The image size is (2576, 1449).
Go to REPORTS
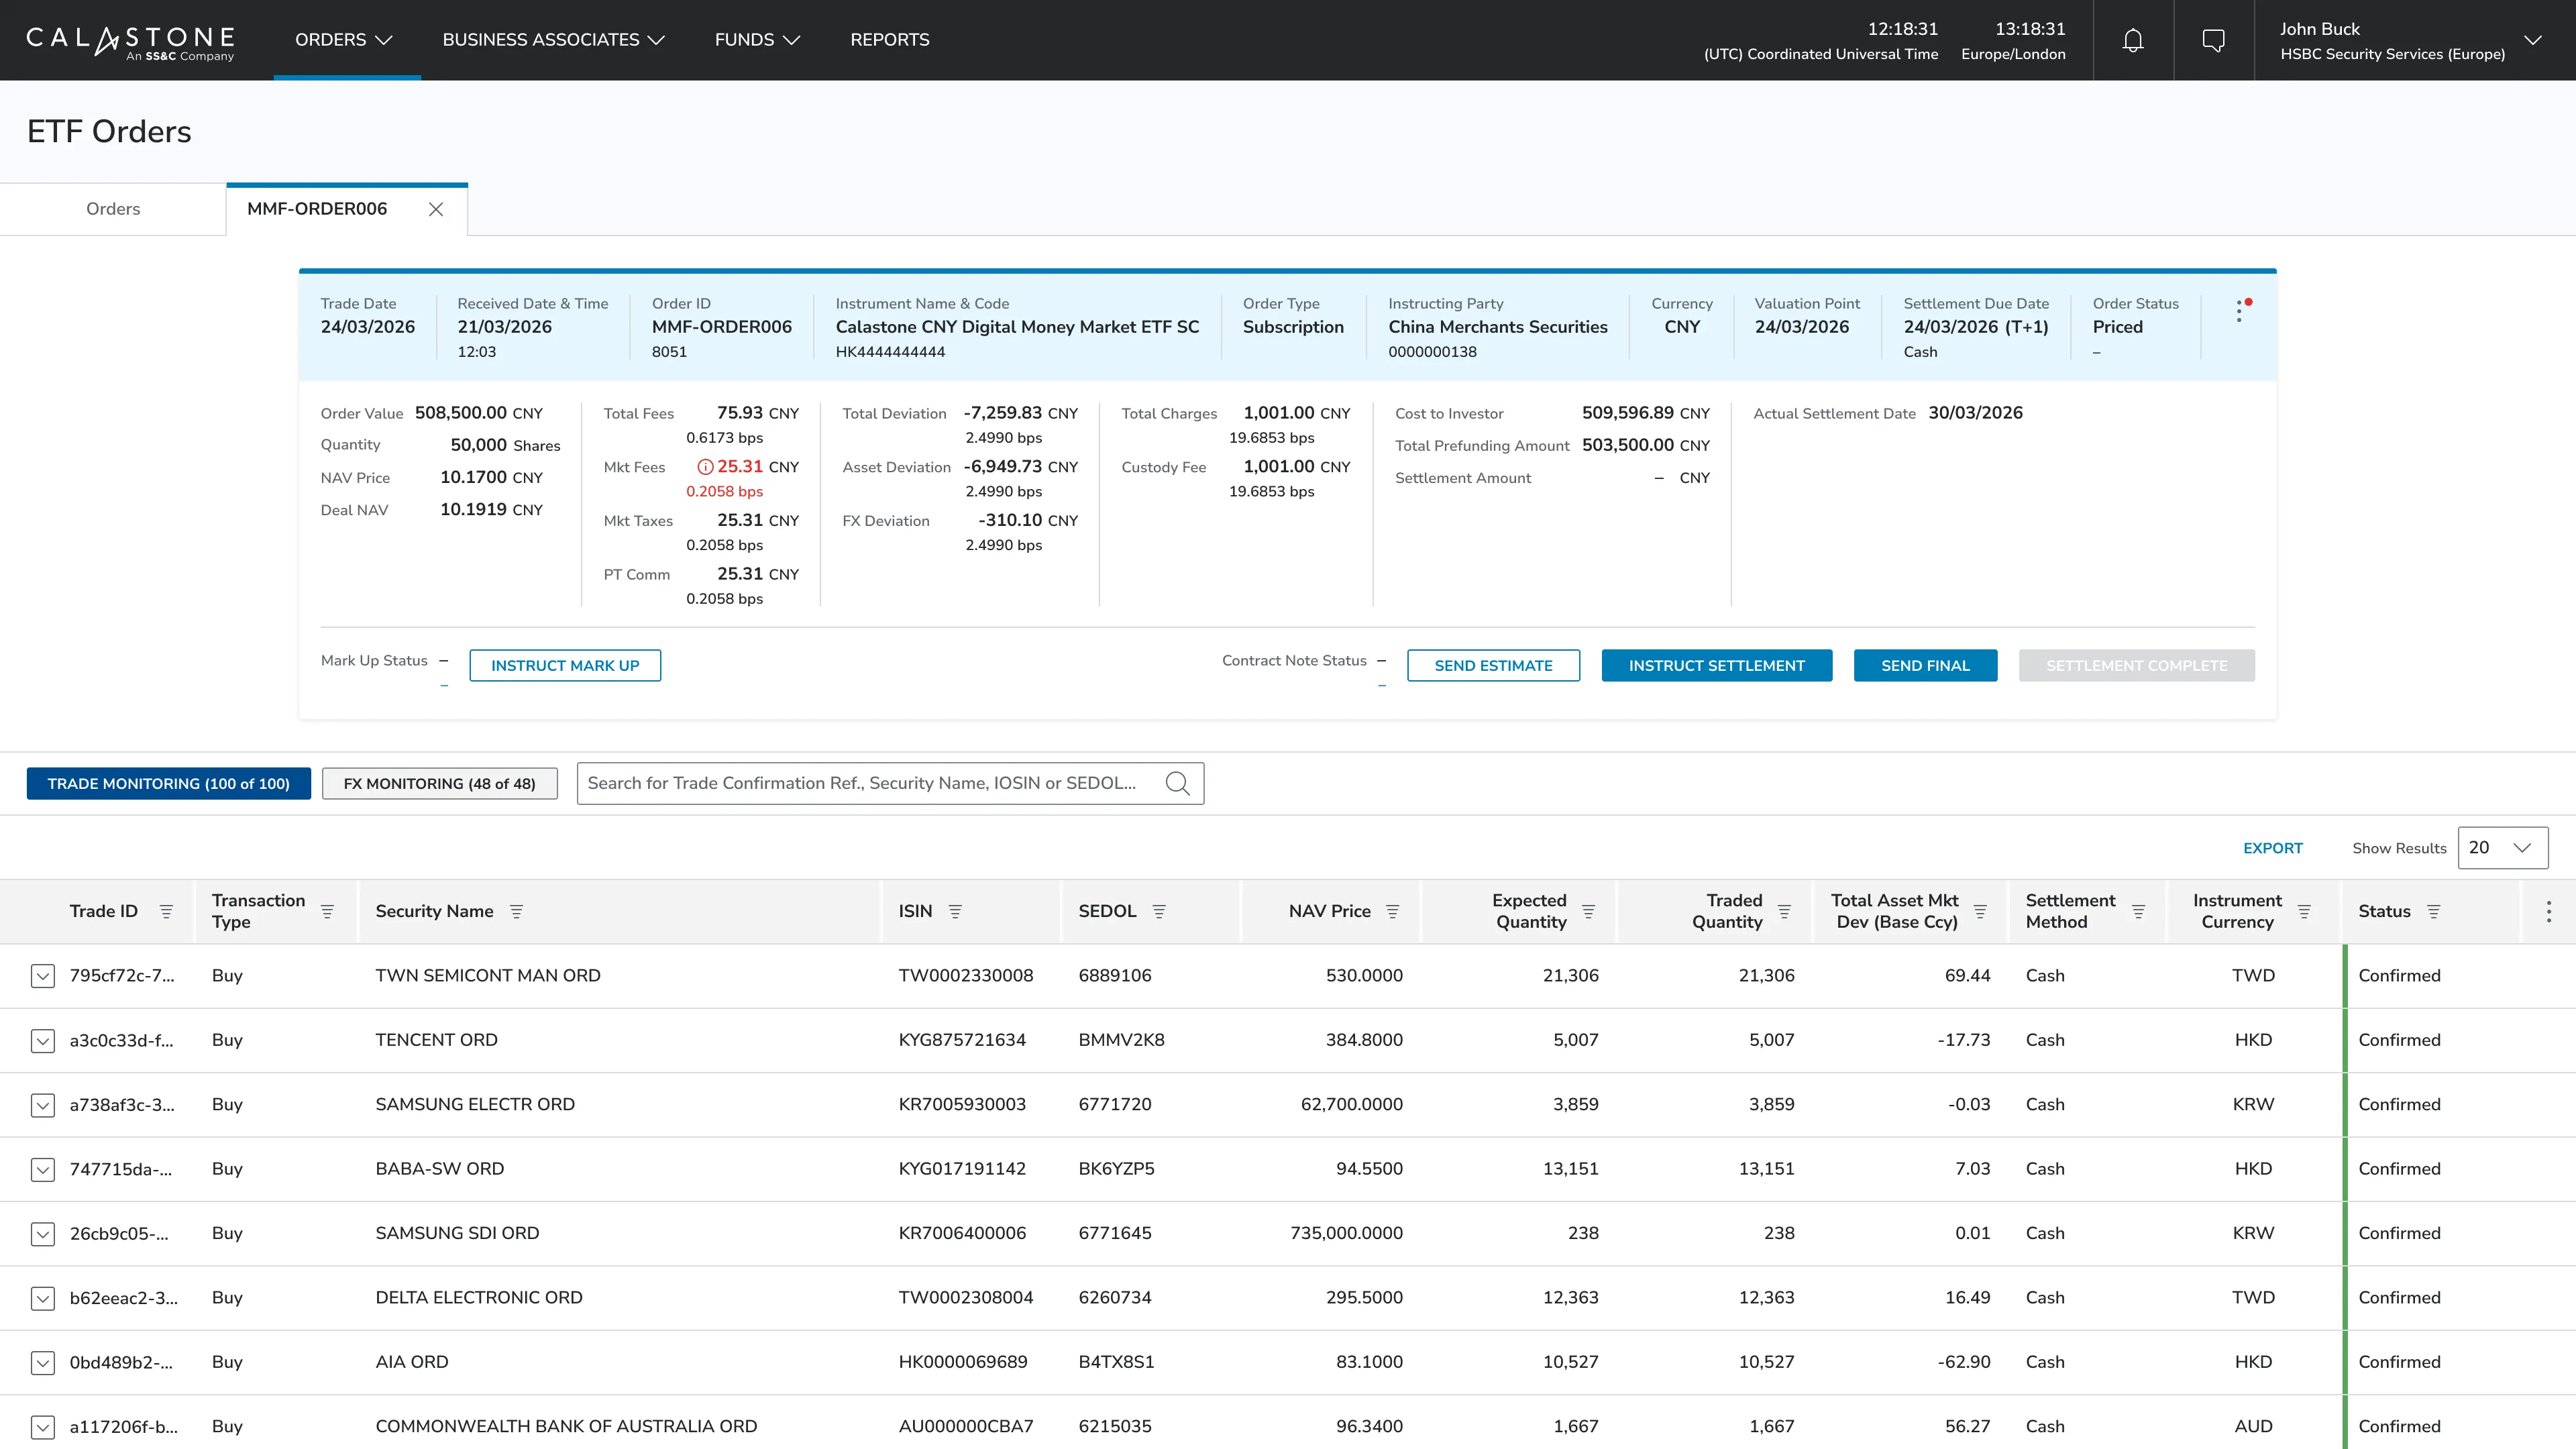point(889,40)
